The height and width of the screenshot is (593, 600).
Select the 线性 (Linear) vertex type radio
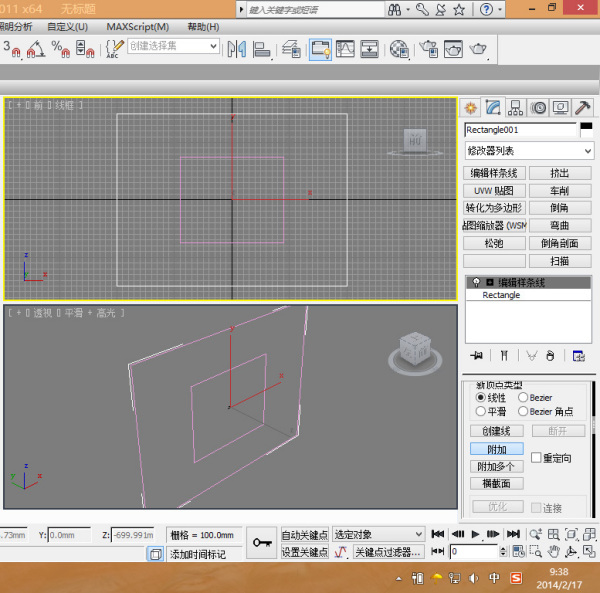pos(481,398)
